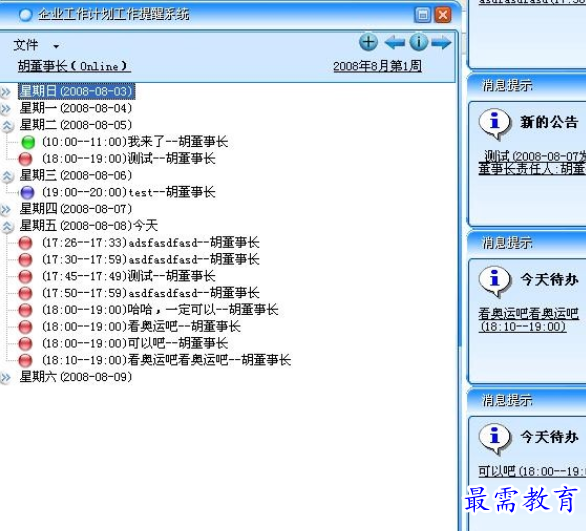The width and height of the screenshot is (586, 531).
Task: Select task (18:00--19:00)看奥运吧
Action: coord(141,327)
